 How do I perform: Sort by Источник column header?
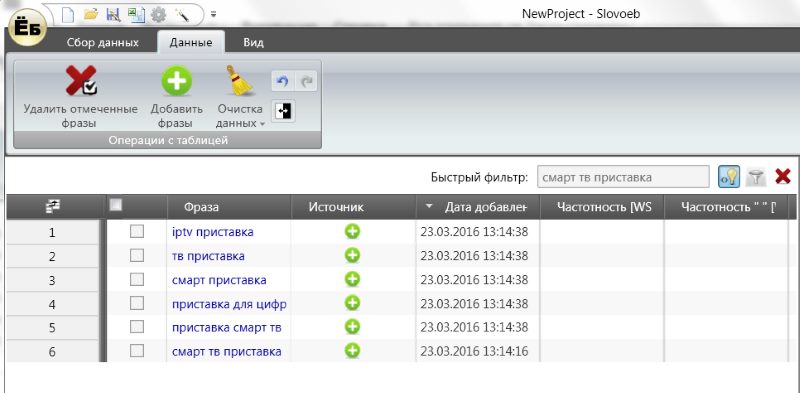[353, 207]
